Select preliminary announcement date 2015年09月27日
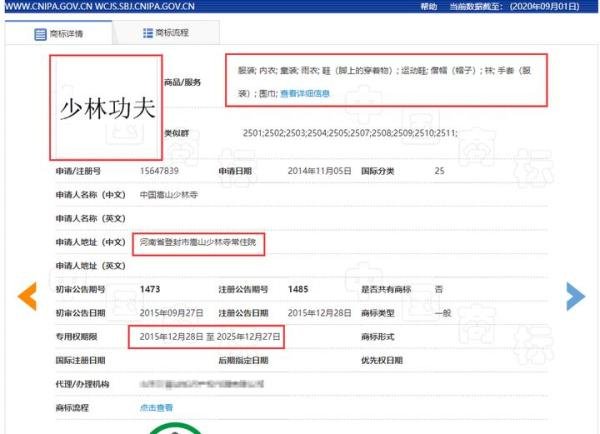Viewport: 600px width, 434px height. point(171,313)
